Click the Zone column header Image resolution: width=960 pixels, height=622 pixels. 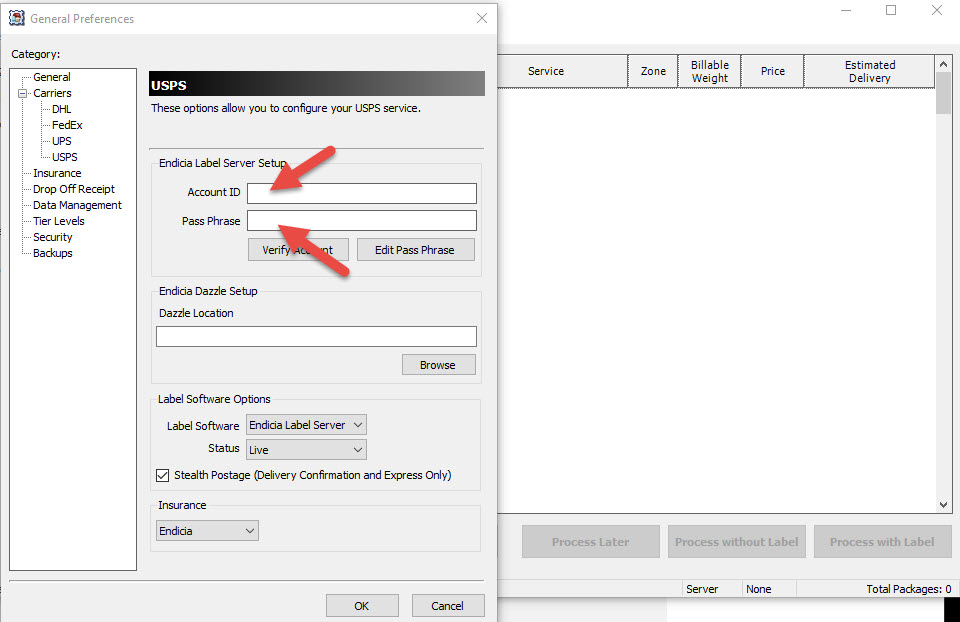[653, 71]
